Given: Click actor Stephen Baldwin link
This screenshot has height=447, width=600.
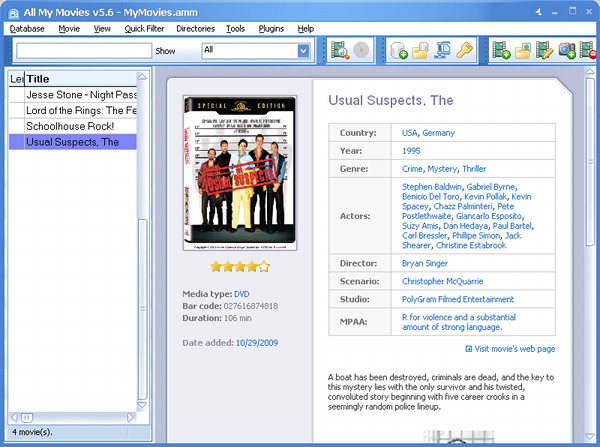Looking at the screenshot, I should [432, 187].
